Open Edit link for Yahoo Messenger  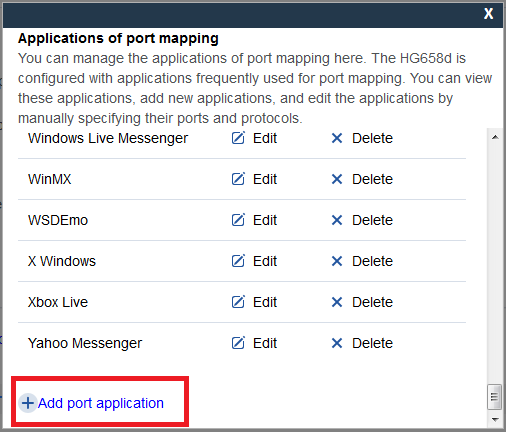(265, 343)
